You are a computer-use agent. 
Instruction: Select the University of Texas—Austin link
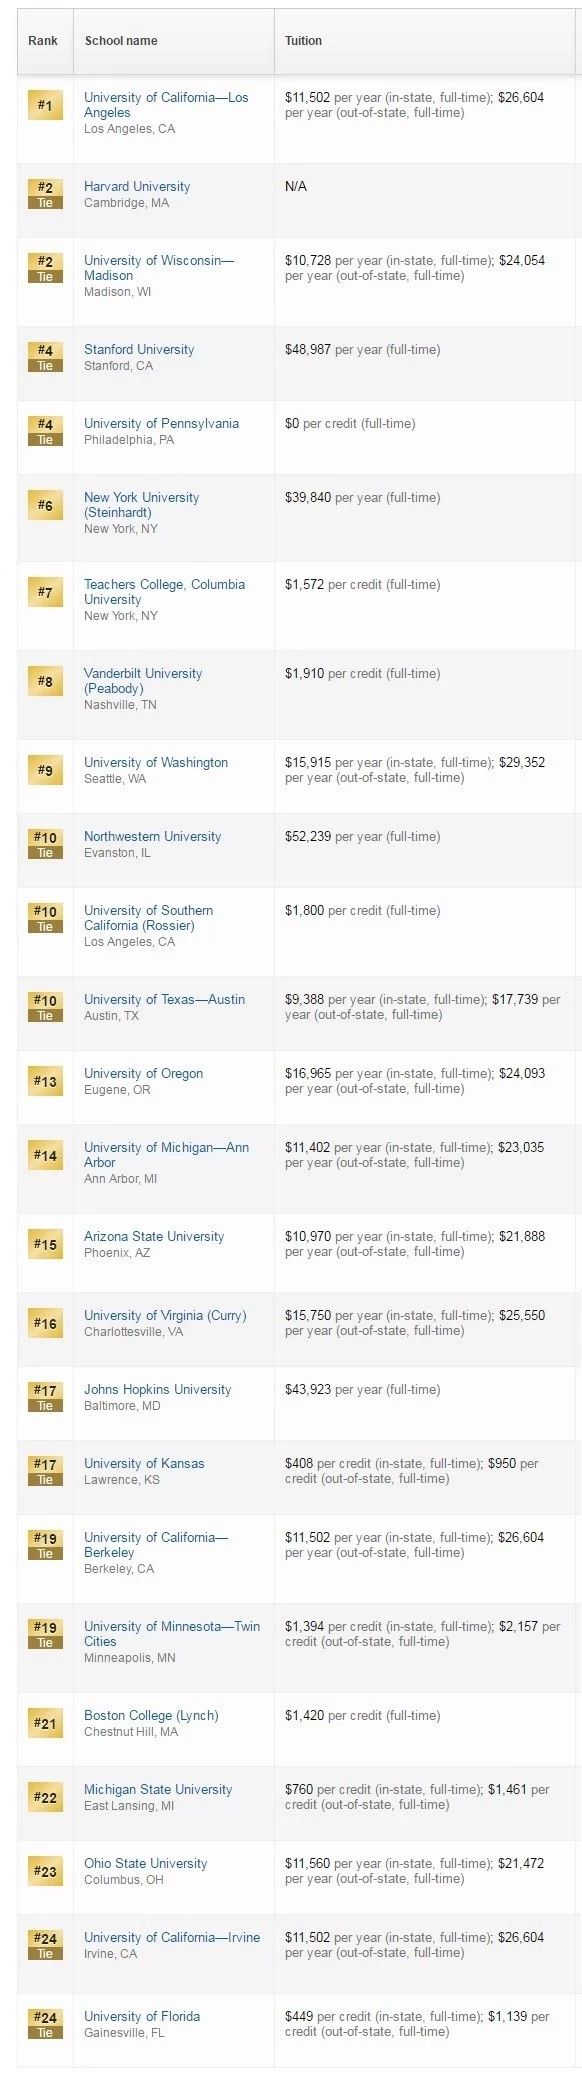click(x=164, y=999)
